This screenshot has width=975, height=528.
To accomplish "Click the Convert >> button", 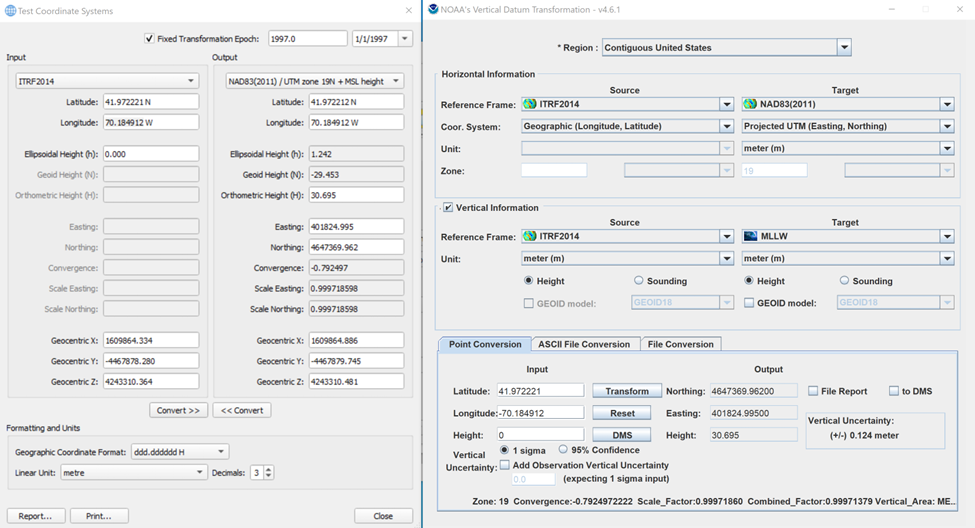I will coord(178,410).
